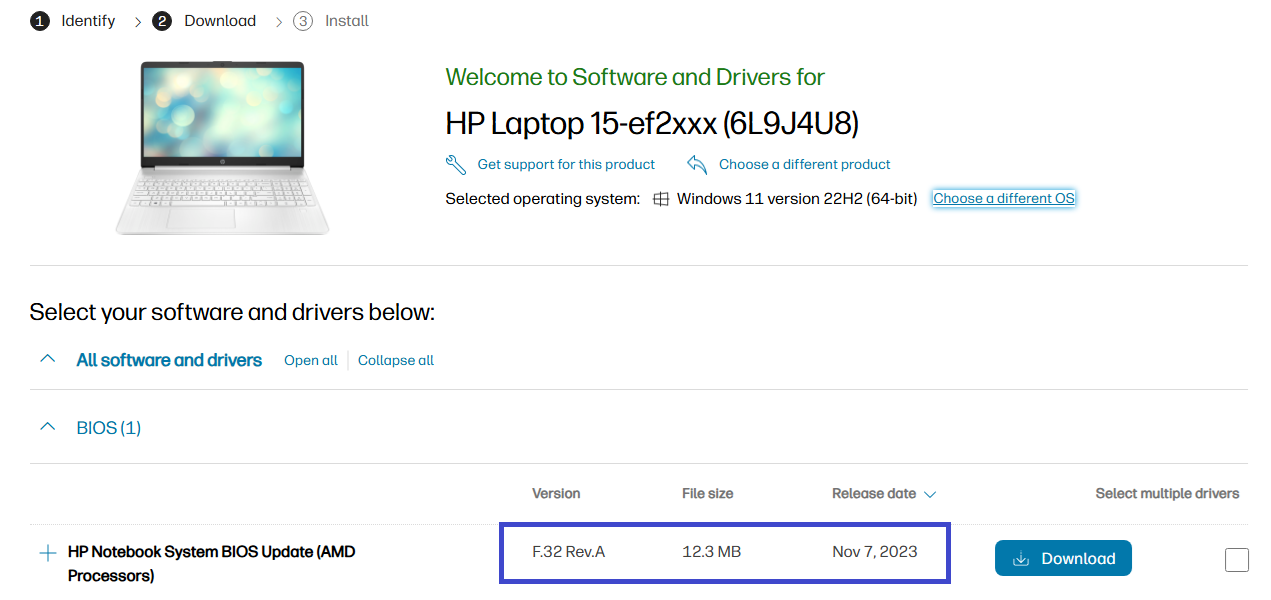Click the numbered circle for step 1 Identify

click(40, 20)
